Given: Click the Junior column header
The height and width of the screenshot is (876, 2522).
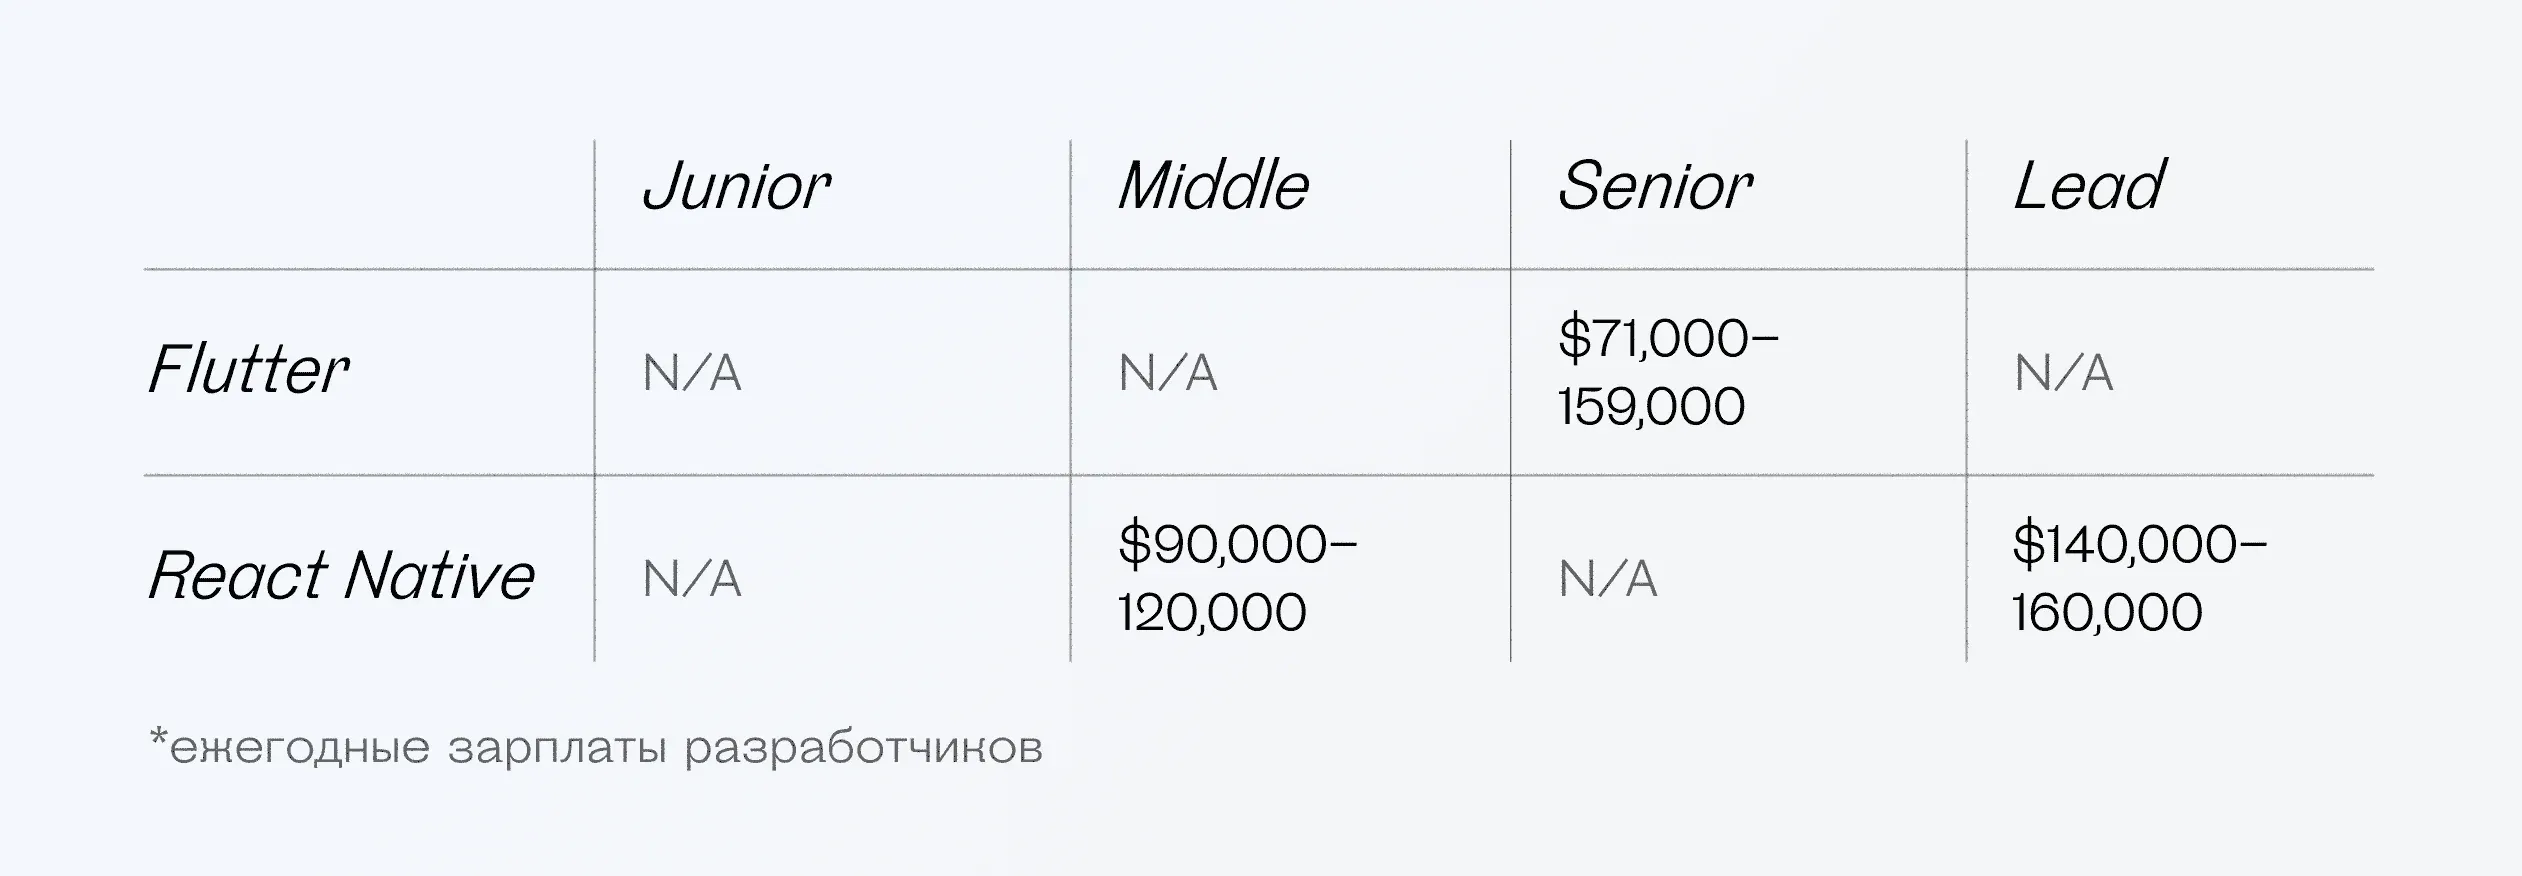Looking at the screenshot, I should click(x=736, y=187).
